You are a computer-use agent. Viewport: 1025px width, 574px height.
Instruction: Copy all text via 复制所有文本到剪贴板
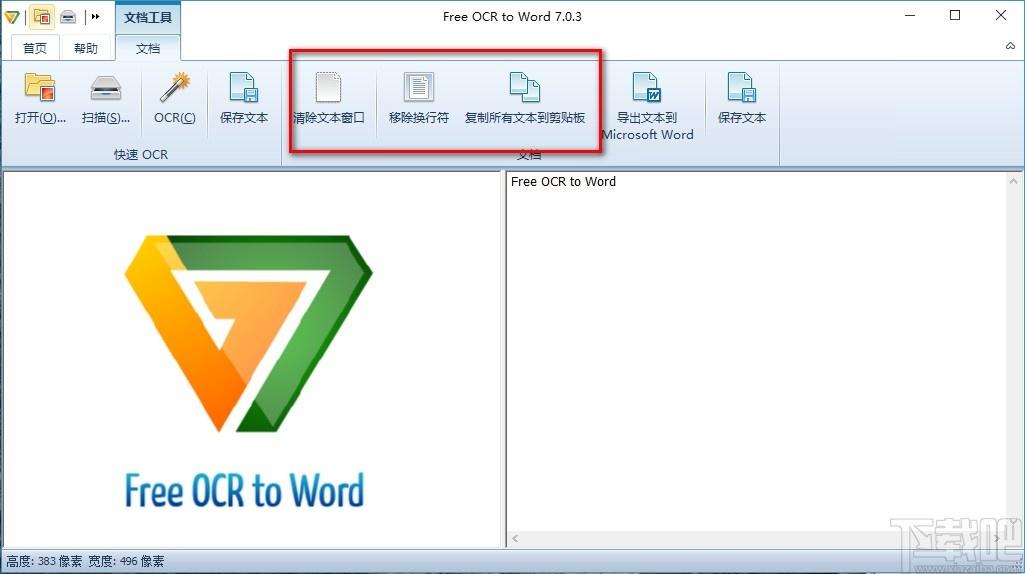click(x=524, y=98)
